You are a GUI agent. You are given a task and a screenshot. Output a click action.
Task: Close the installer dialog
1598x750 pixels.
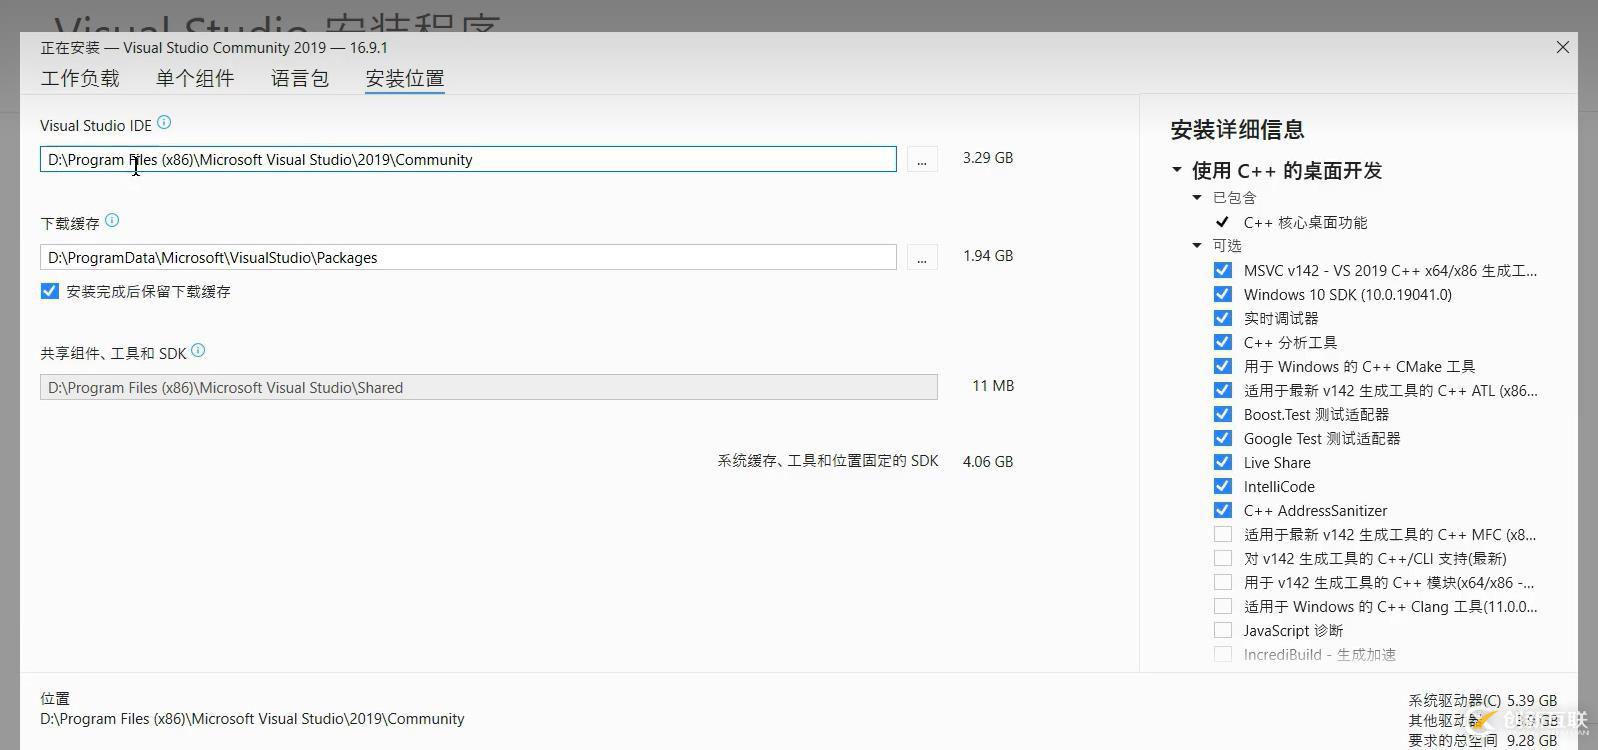(x=1563, y=47)
